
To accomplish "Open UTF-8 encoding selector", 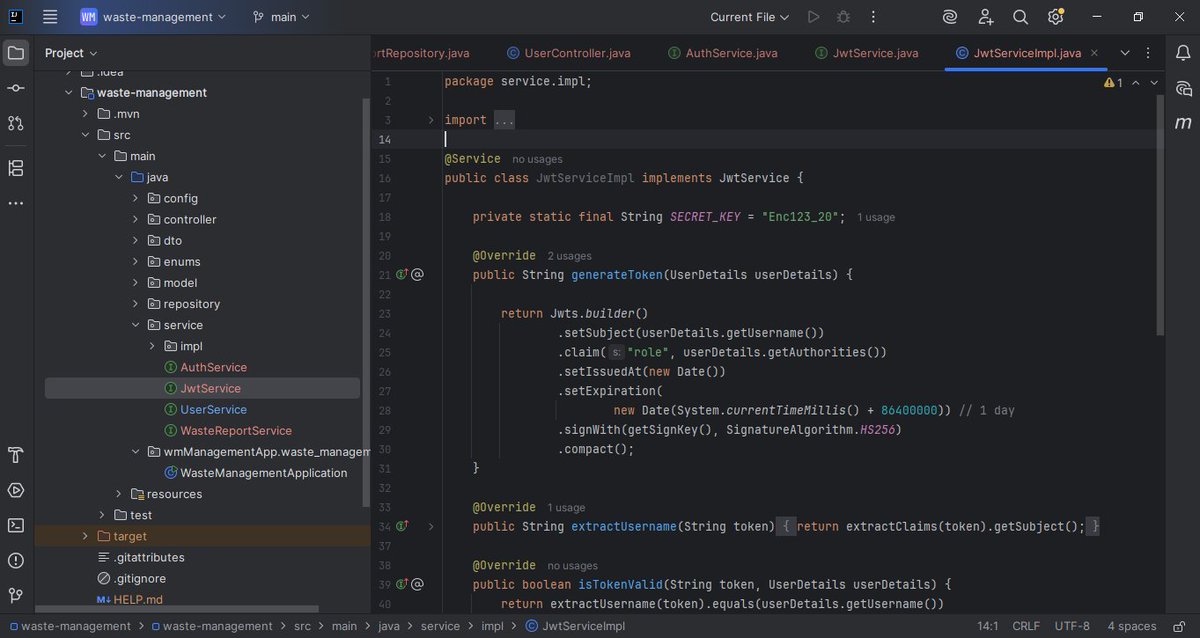I will (x=1072, y=626).
